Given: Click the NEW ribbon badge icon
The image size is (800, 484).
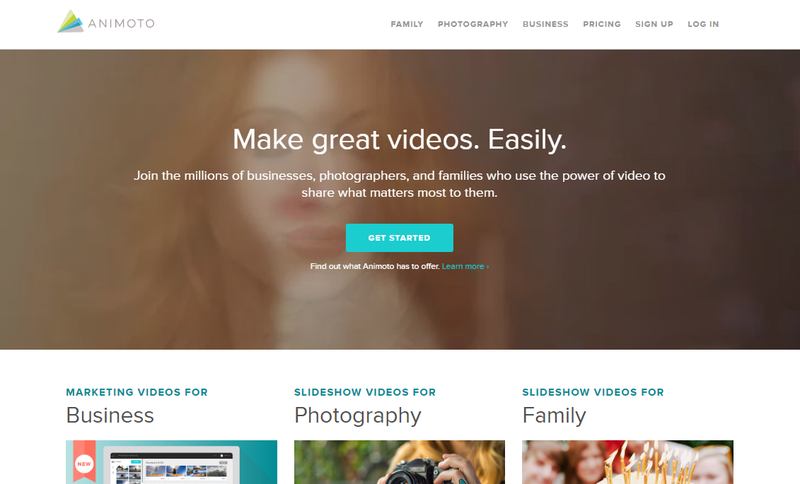Looking at the screenshot, I should (84, 463).
